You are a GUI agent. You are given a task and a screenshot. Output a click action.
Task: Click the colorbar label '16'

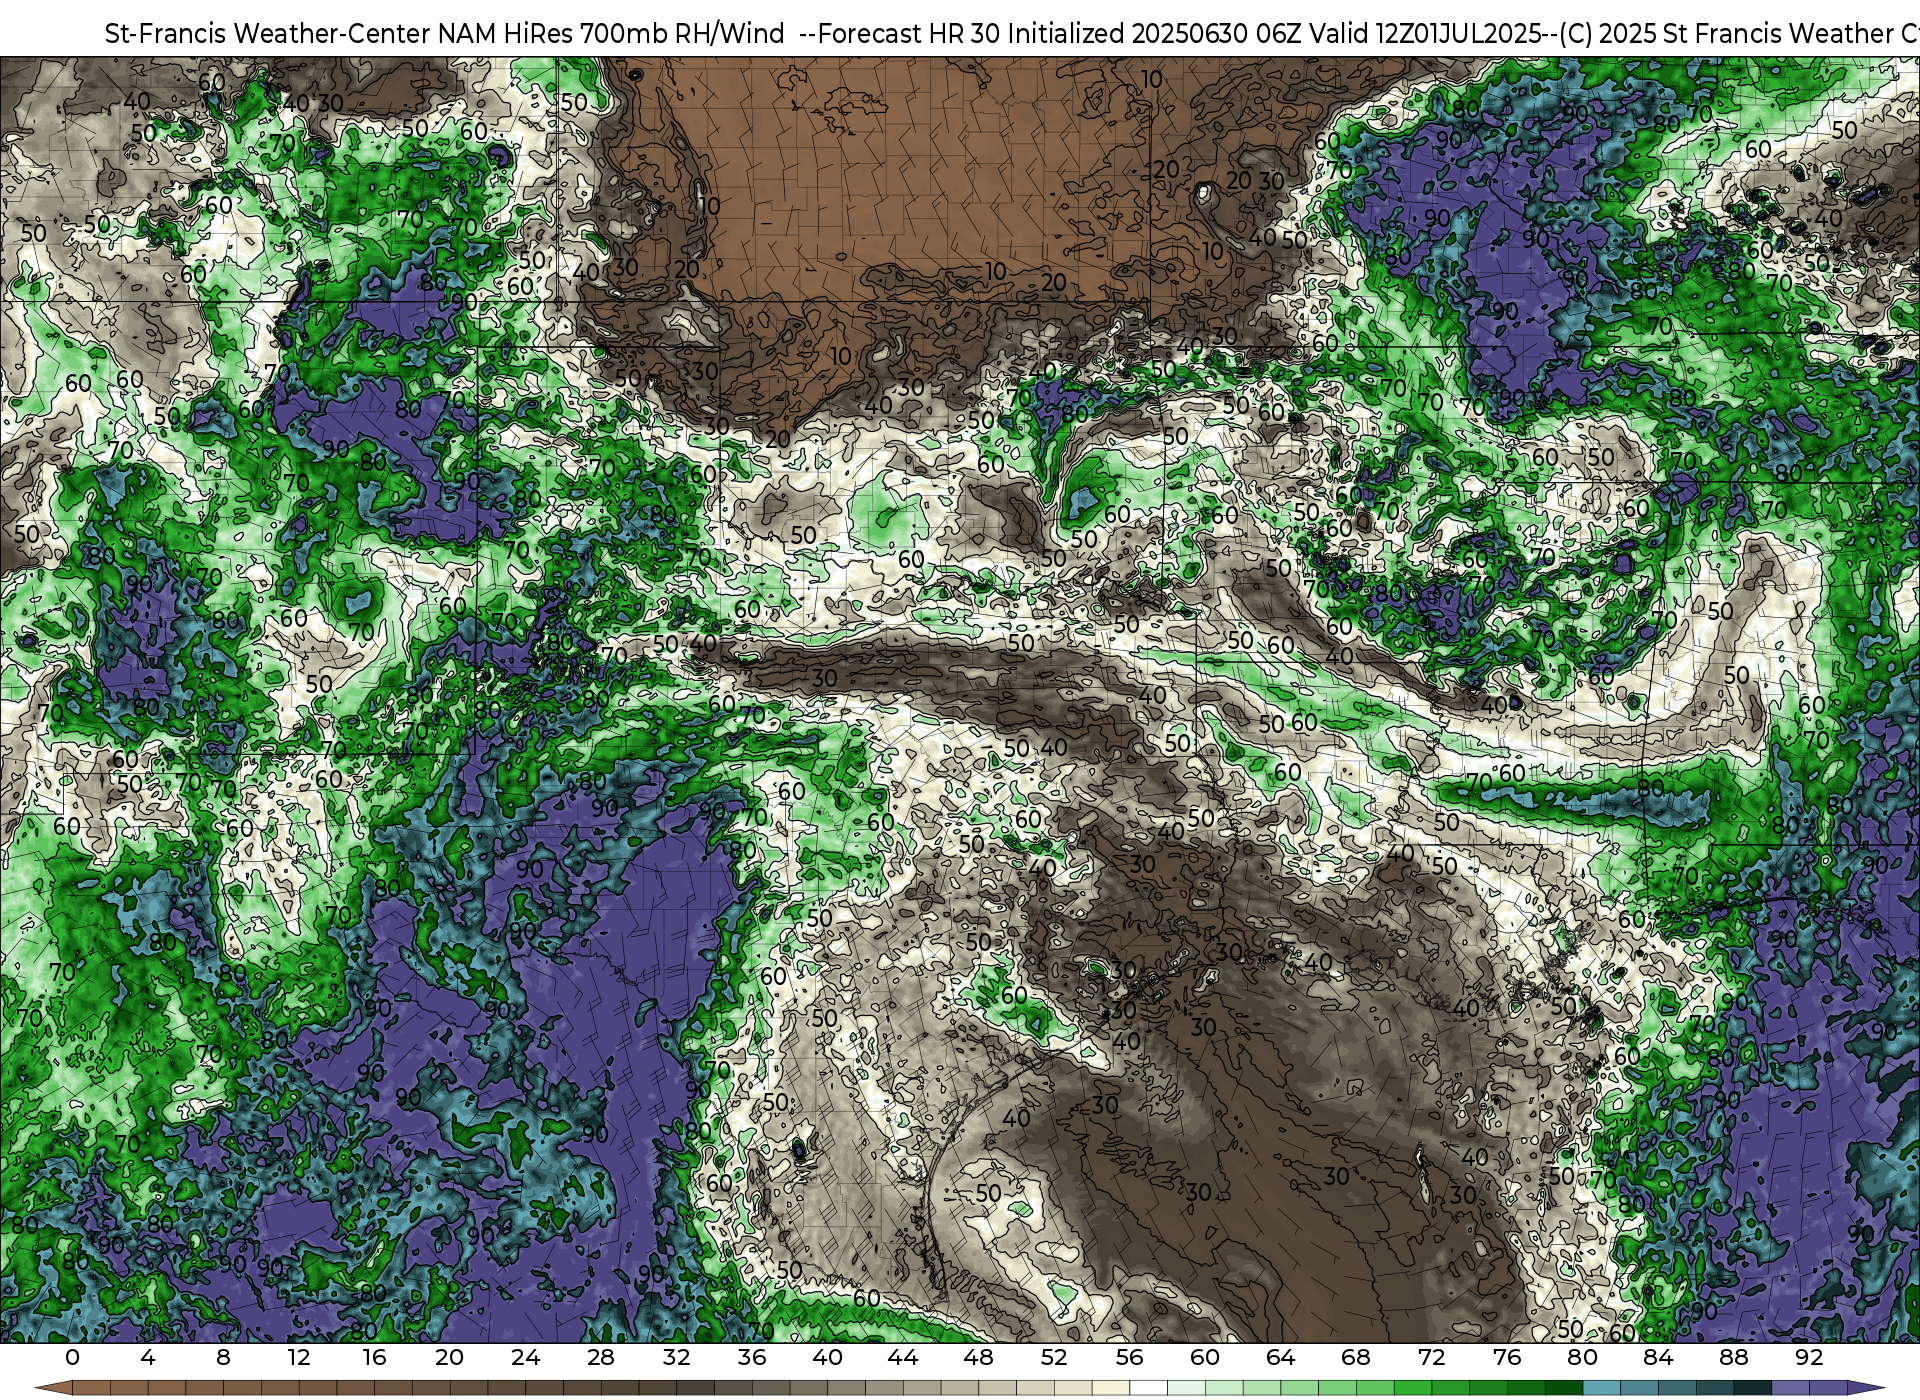[x=374, y=1357]
